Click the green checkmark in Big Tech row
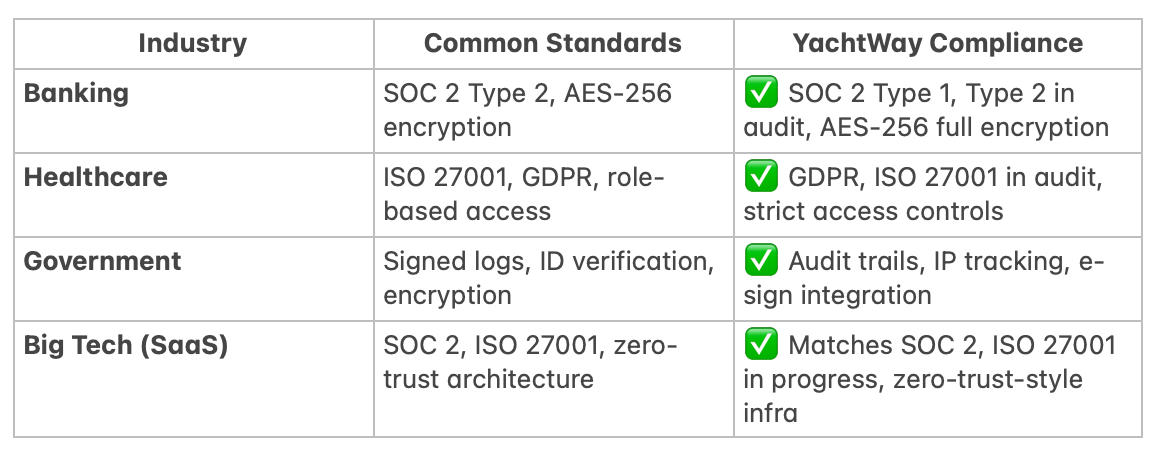Image resolution: width=1159 pixels, height=453 pixels. pos(762,346)
